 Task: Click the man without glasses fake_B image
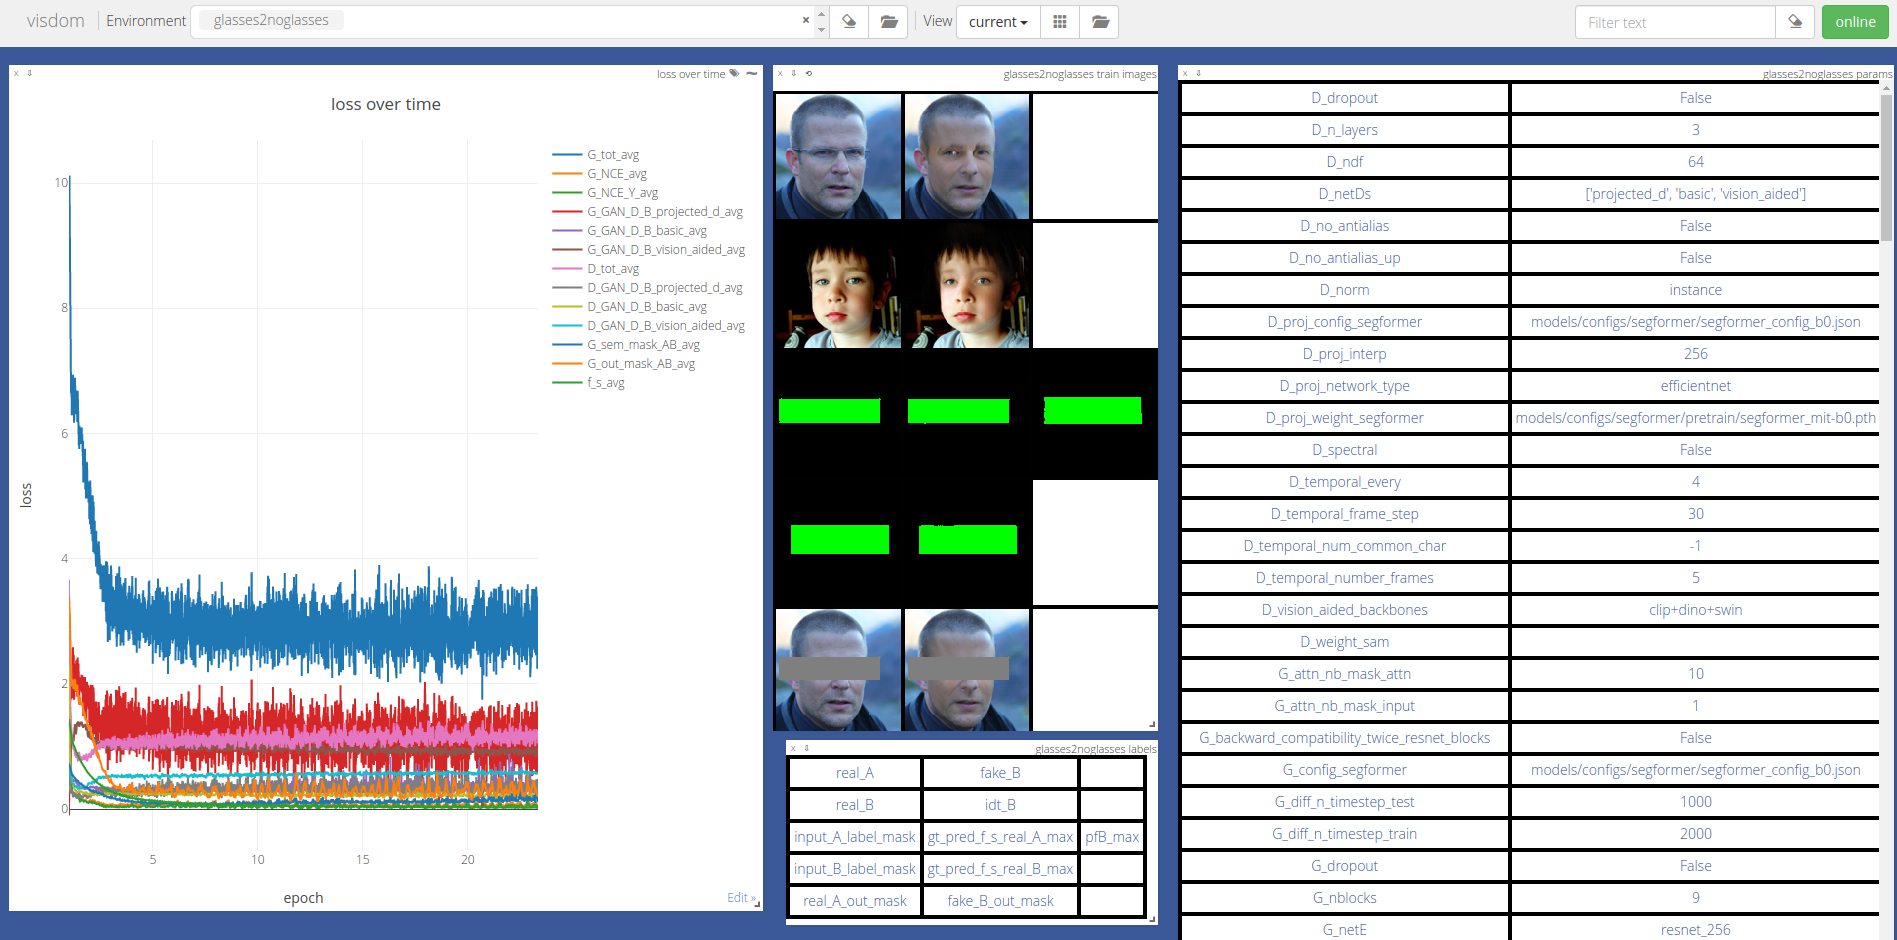click(x=967, y=156)
